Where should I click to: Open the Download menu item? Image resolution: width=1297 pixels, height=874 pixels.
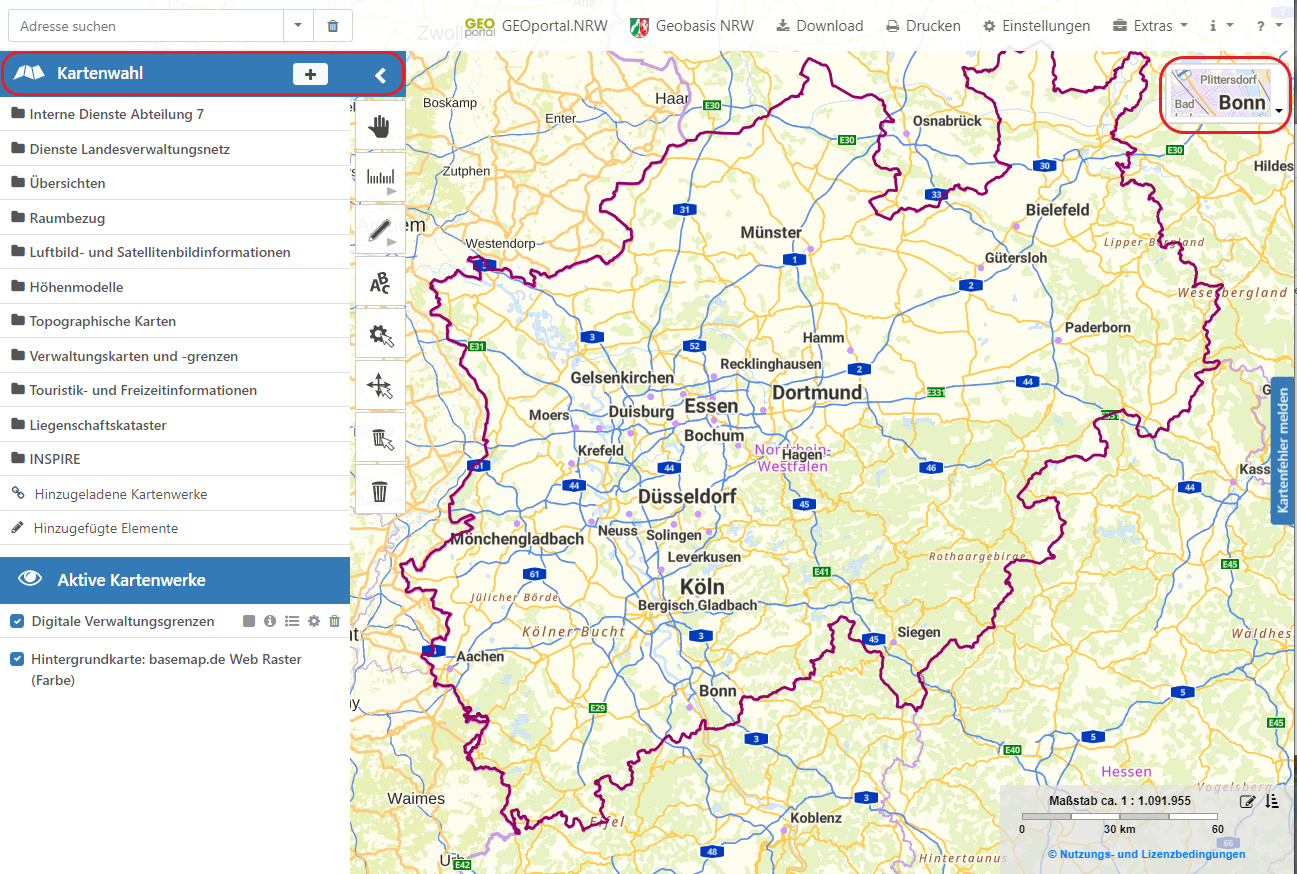click(820, 26)
